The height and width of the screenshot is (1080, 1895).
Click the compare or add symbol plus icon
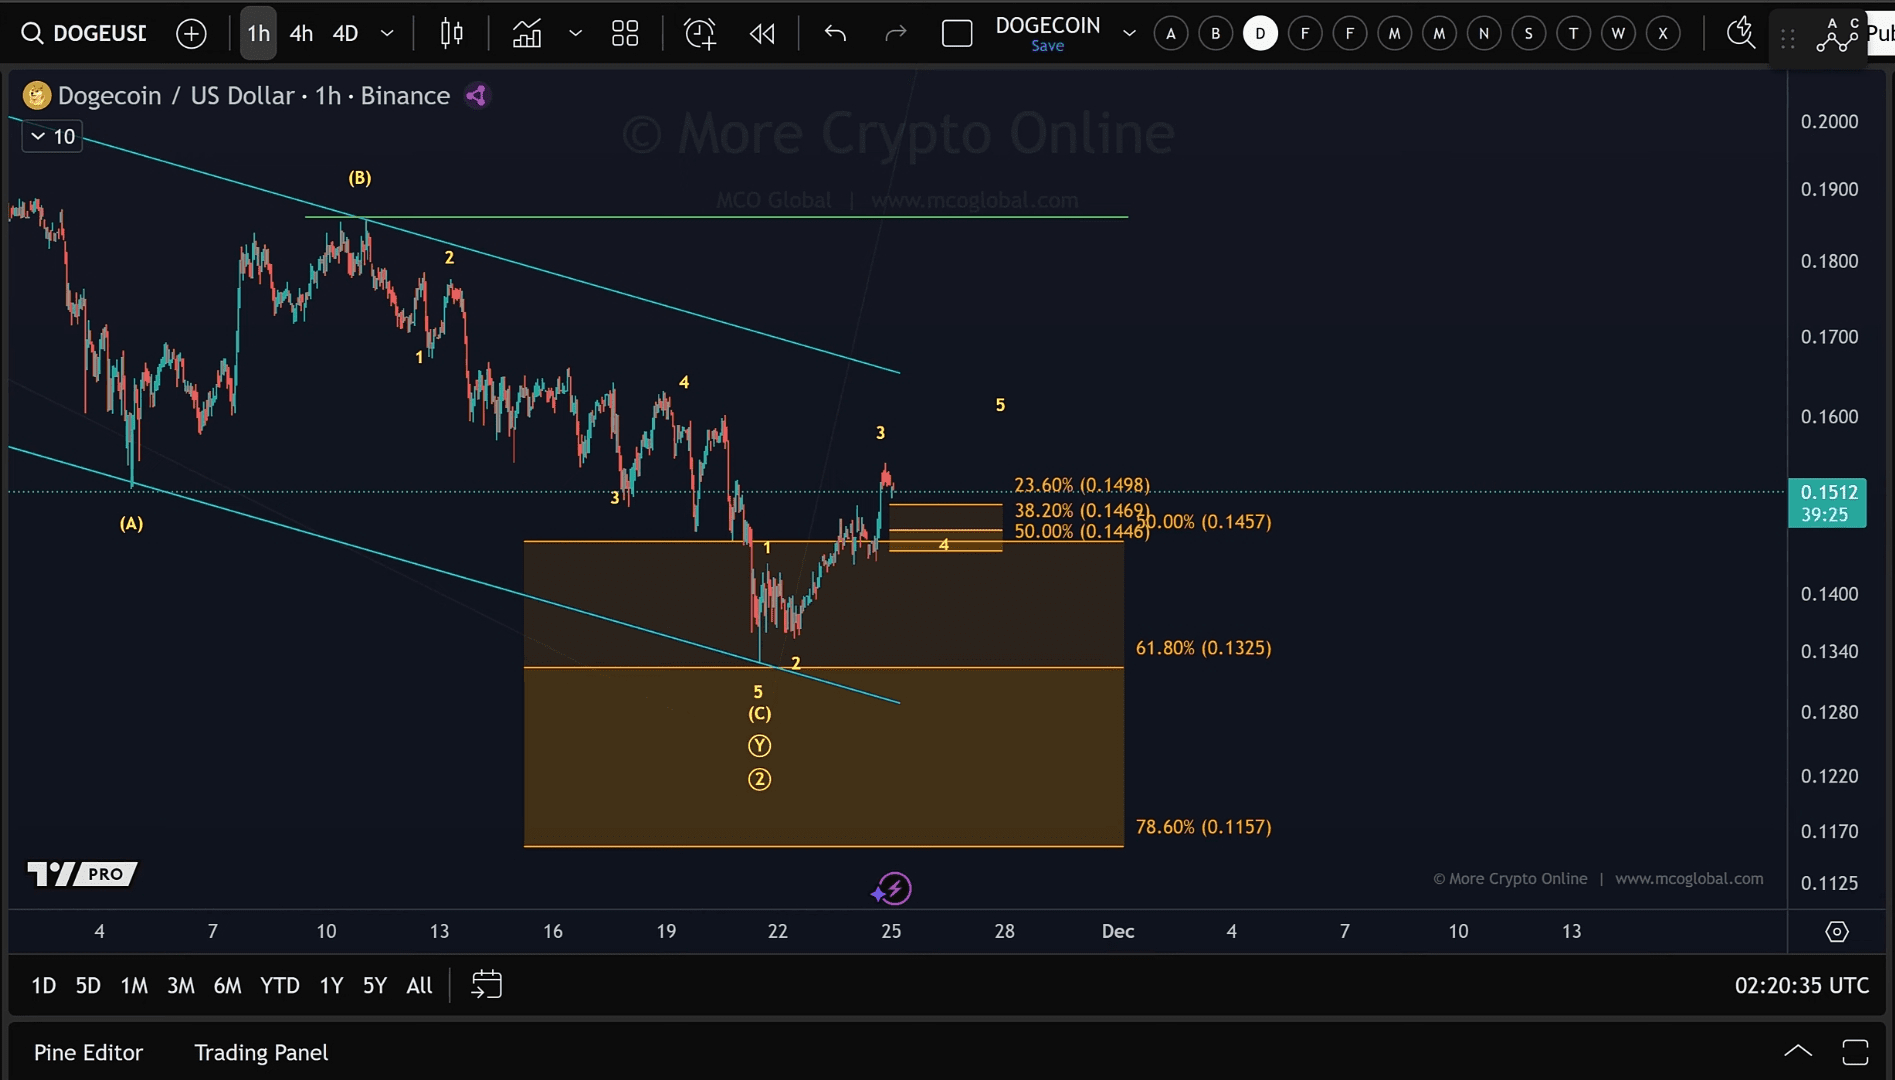pos(191,34)
